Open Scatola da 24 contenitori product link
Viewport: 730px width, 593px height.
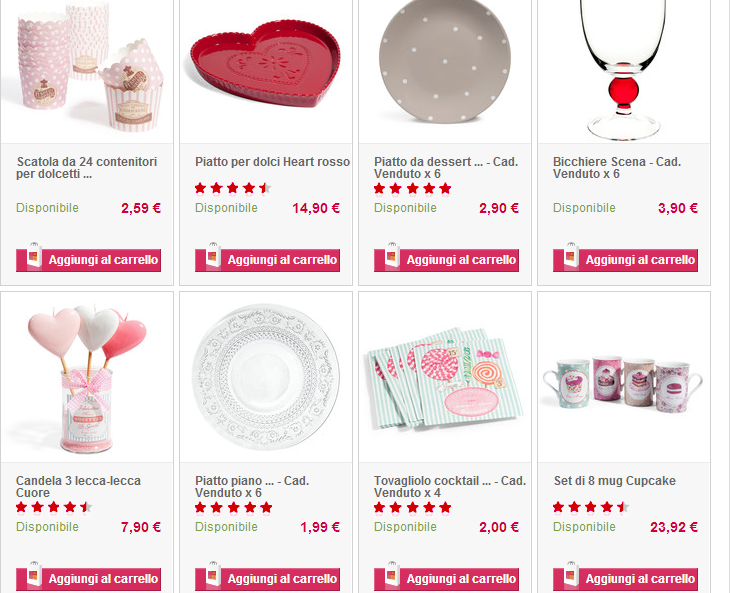click(87, 168)
